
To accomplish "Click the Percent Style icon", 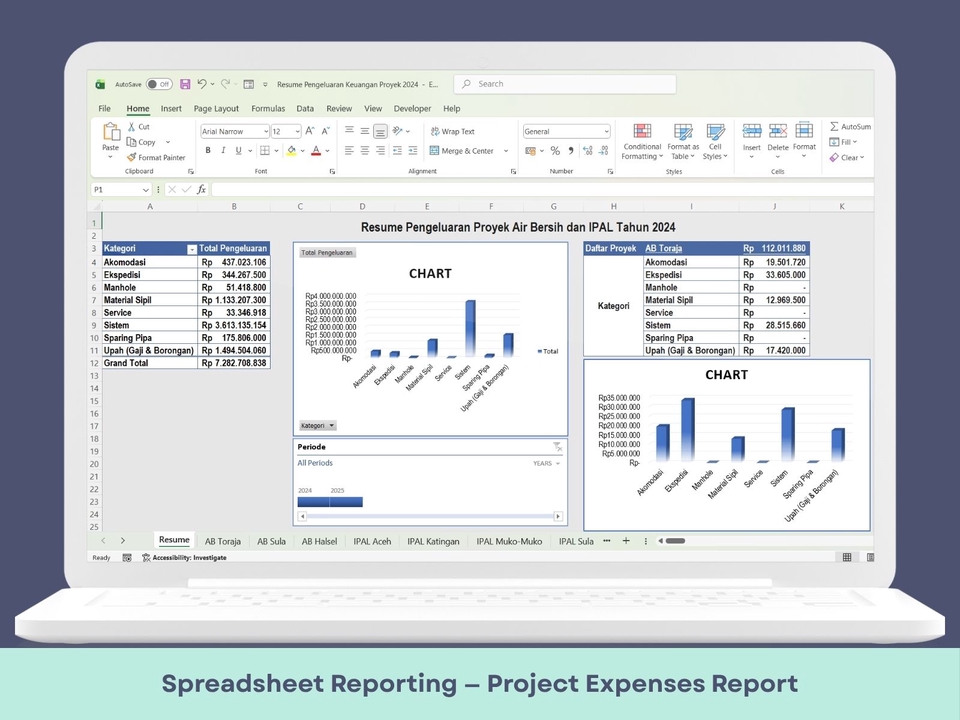I will coord(556,151).
